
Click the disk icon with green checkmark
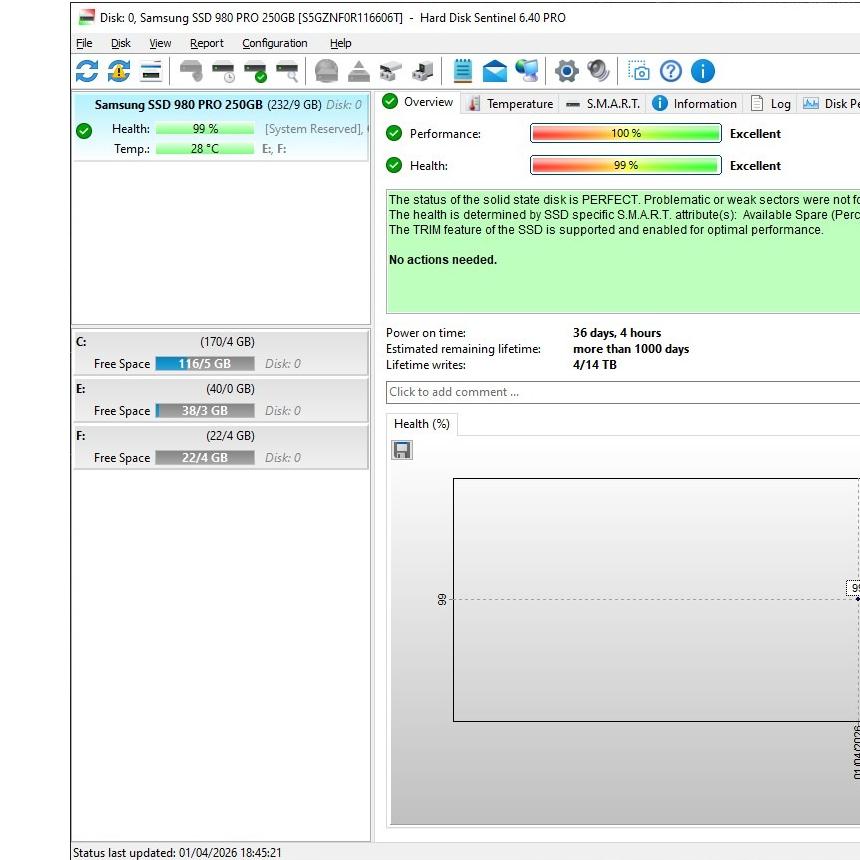pyautogui.click(x=255, y=71)
